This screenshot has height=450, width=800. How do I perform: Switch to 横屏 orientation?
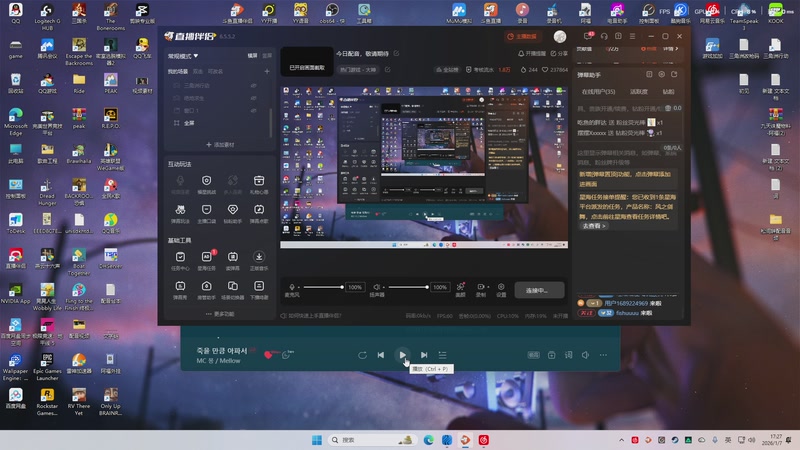point(253,56)
